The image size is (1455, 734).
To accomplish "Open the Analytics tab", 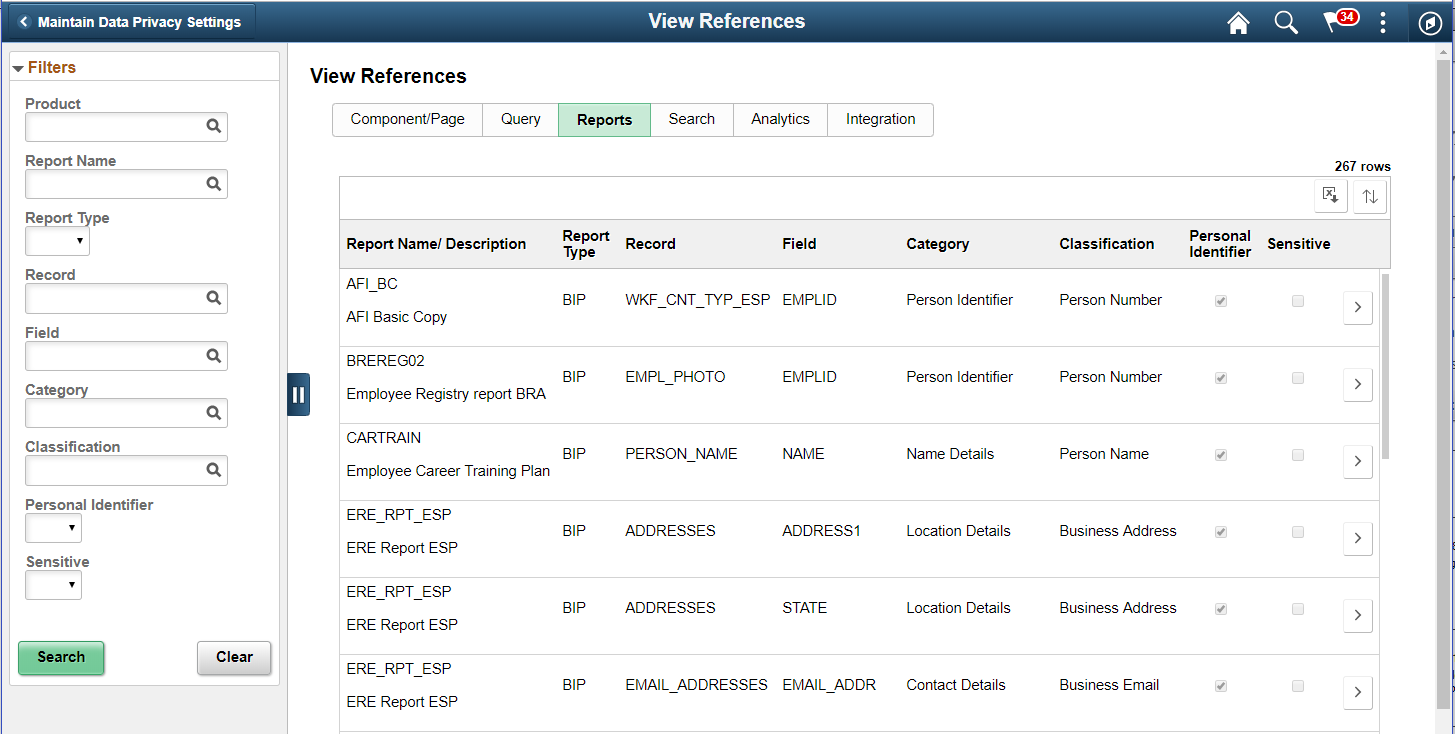I will click(780, 119).
